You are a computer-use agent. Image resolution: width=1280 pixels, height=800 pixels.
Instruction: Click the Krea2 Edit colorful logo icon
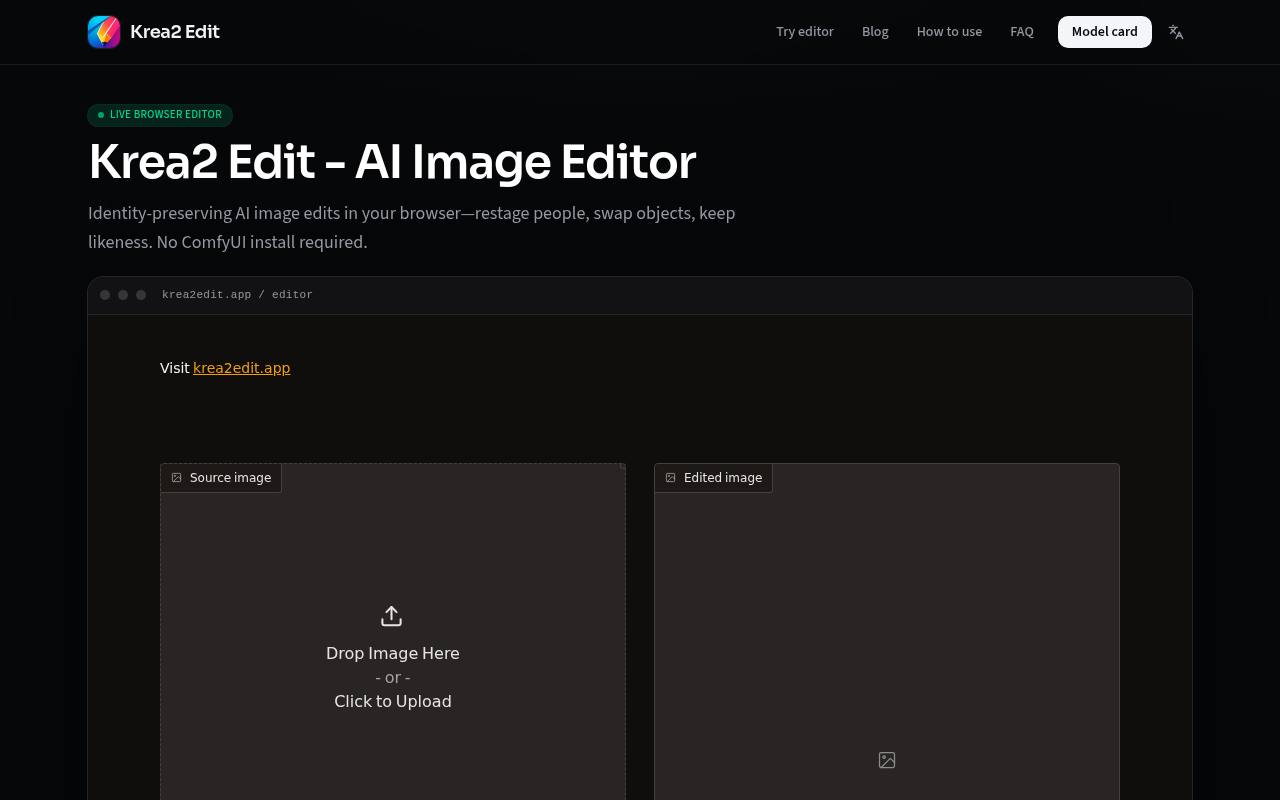click(x=104, y=32)
